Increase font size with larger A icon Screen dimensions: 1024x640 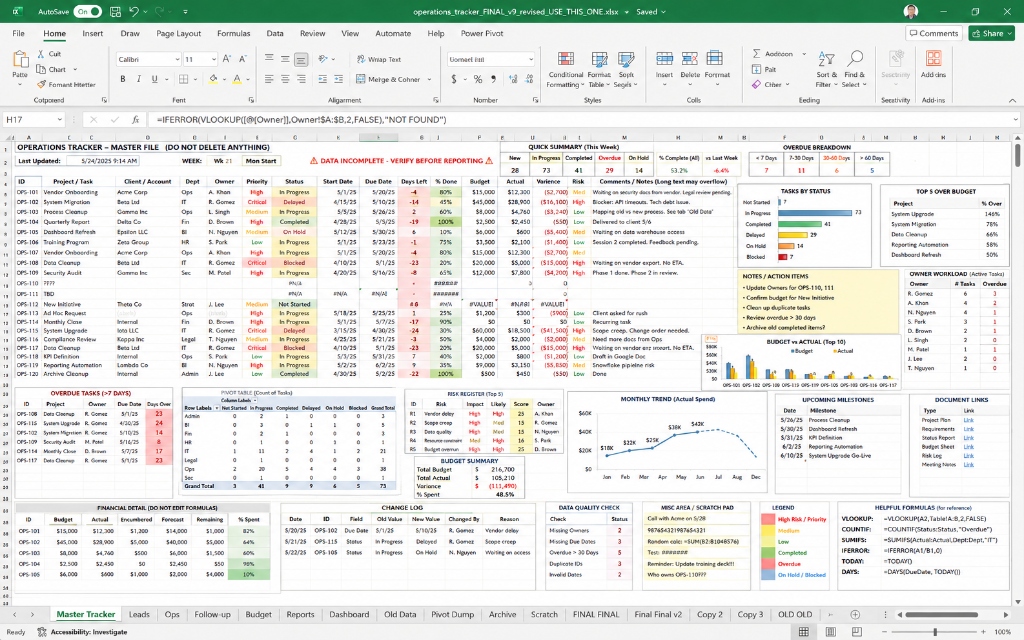(x=227, y=59)
